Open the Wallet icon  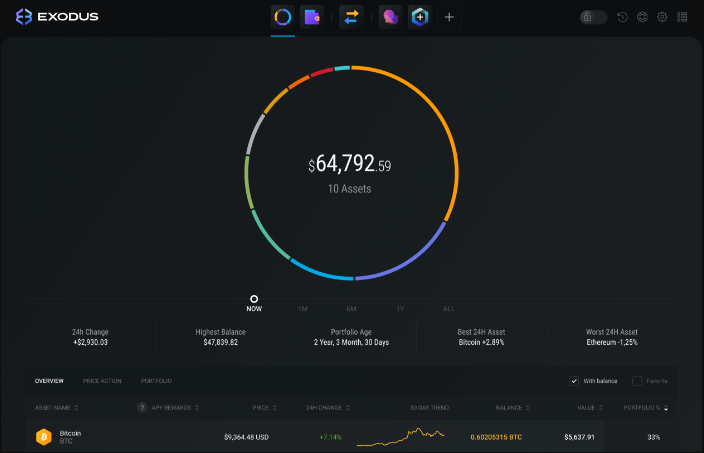[x=312, y=17]
